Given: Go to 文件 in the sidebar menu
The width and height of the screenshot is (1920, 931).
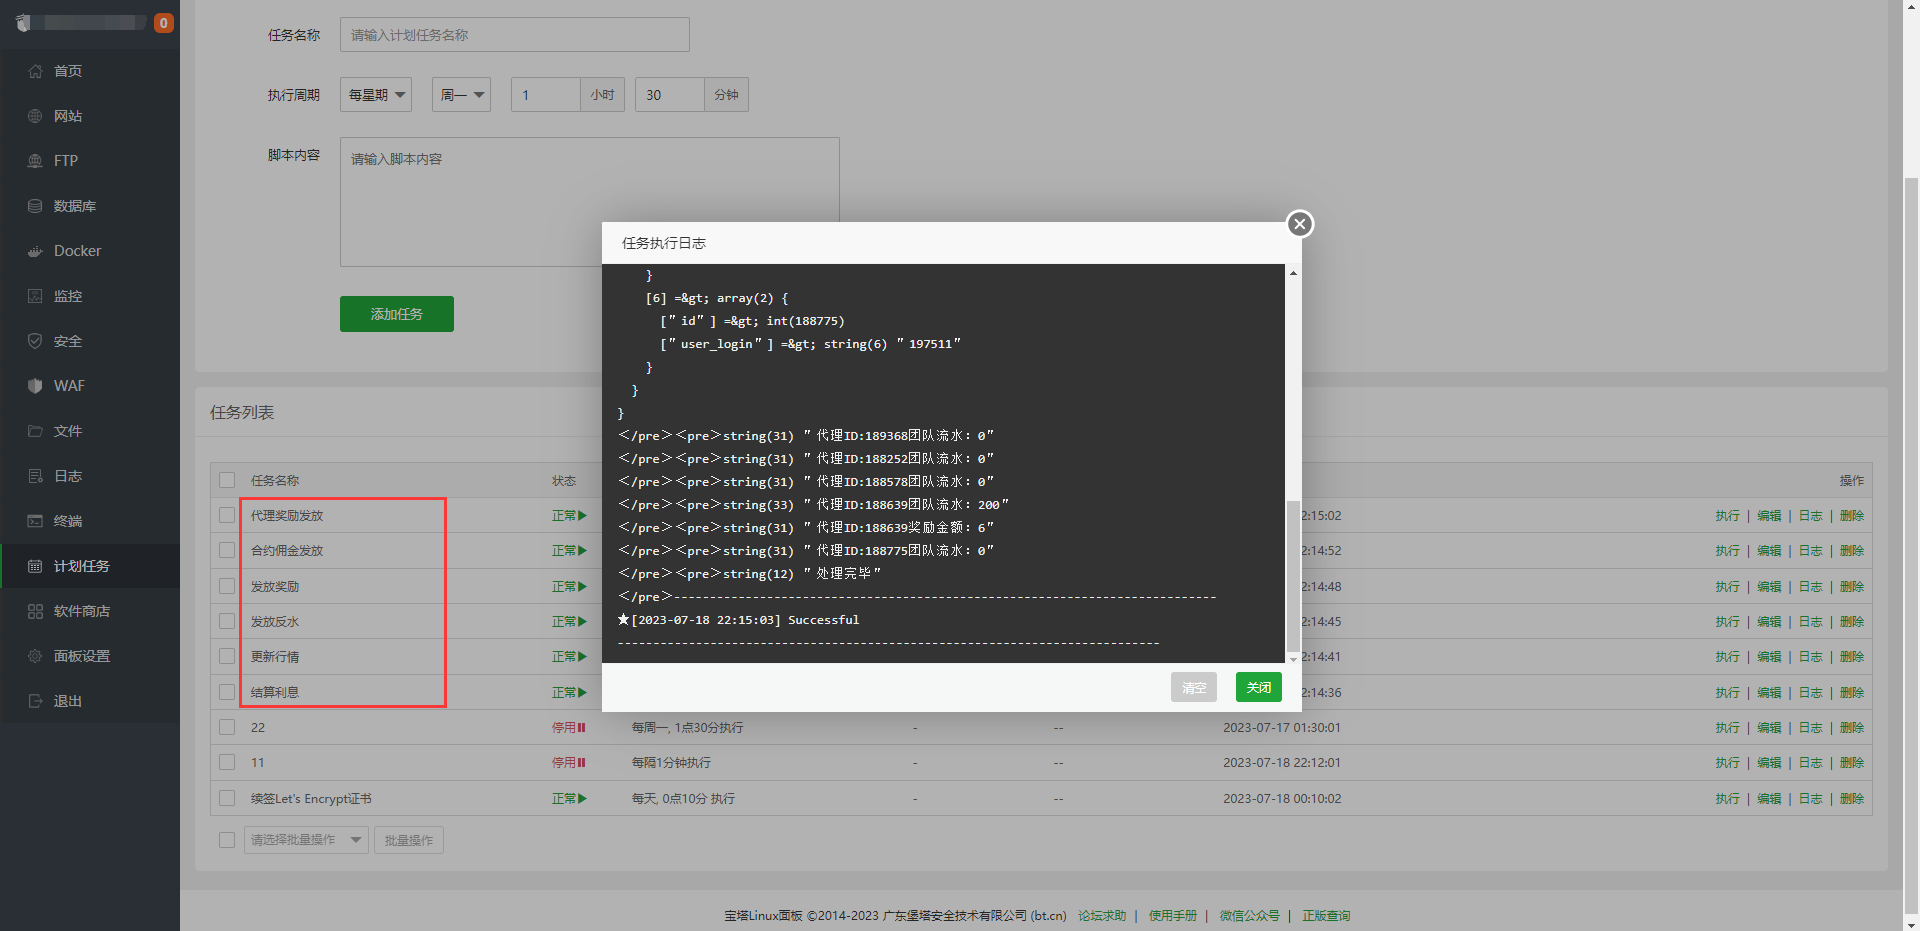Looking at the screenshot, I should coord(68,431).
